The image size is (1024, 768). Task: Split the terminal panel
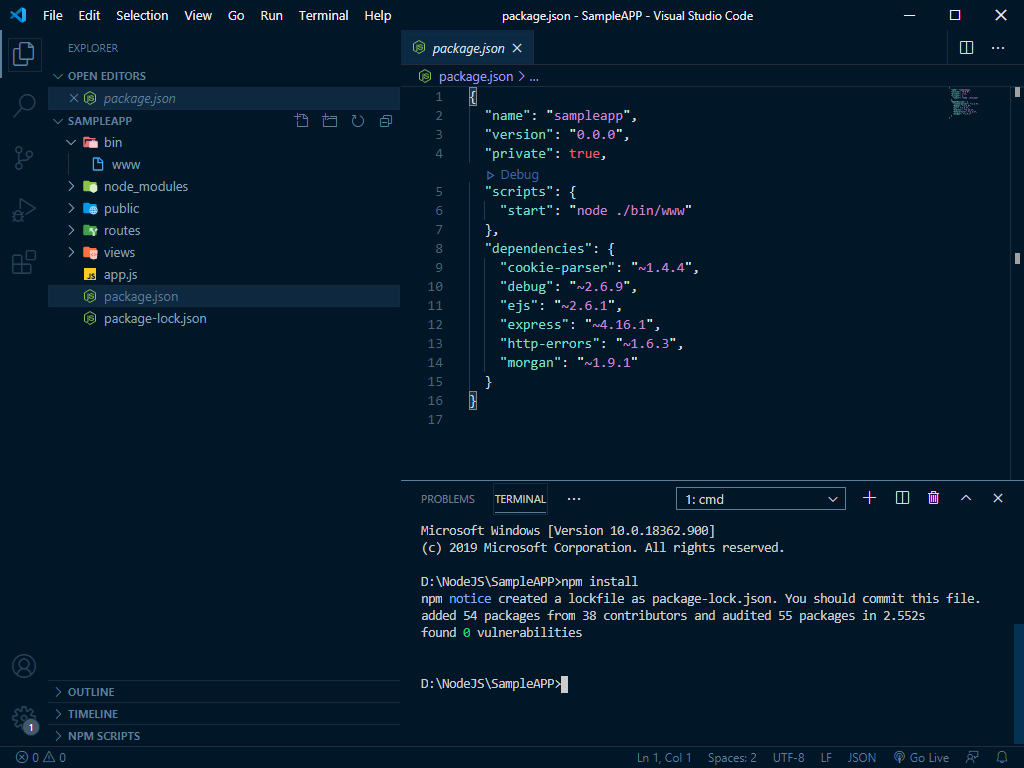point(902,498)
